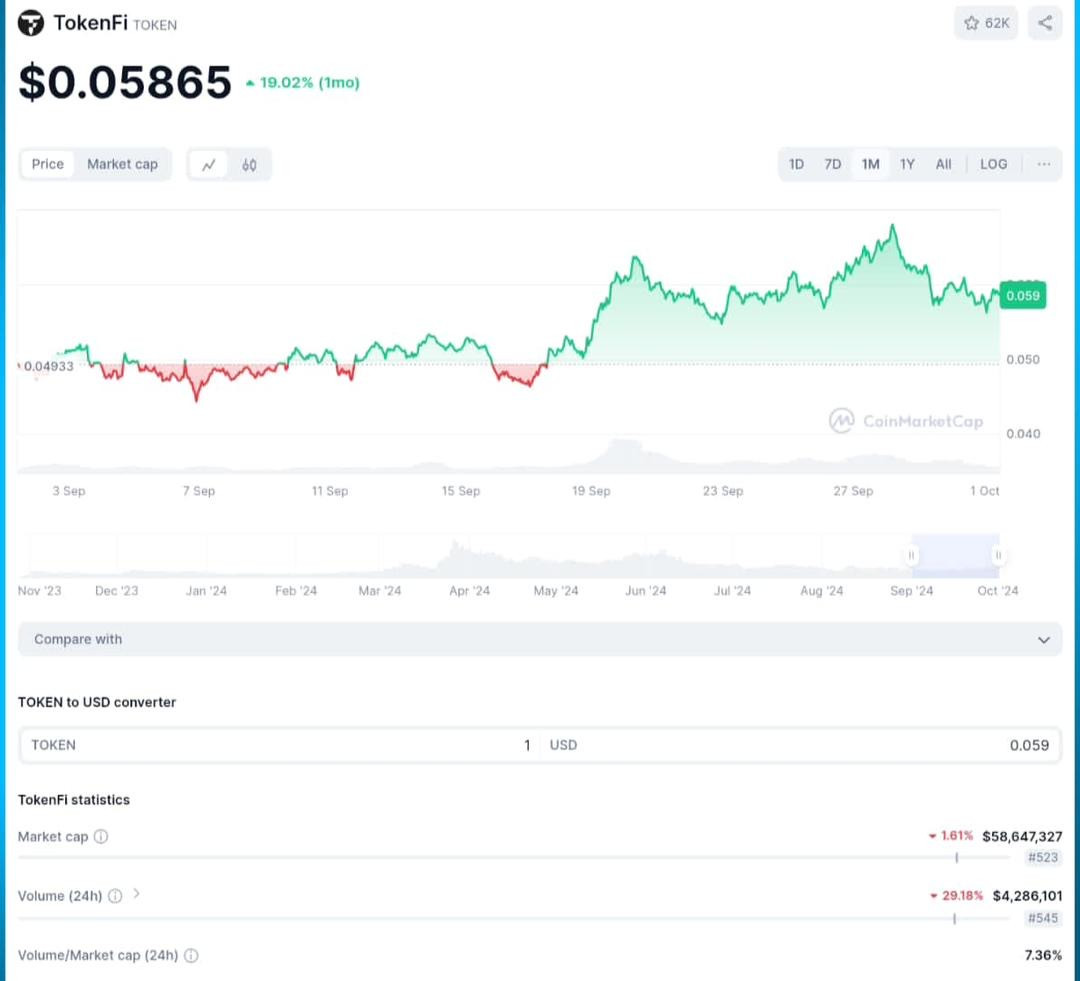Choose the 7D time range
Screen dimensions: 1080x981
coord(832,164)
